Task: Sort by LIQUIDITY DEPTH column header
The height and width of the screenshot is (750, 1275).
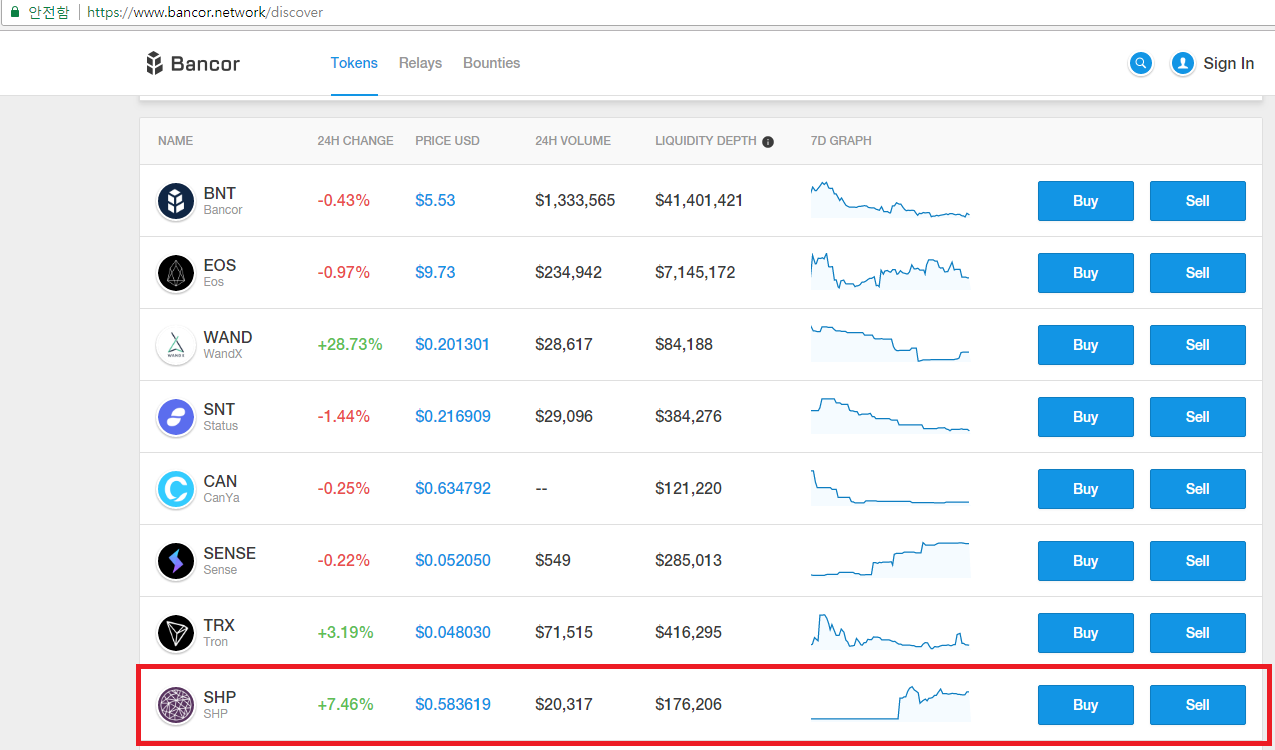Action: point(706,141)
